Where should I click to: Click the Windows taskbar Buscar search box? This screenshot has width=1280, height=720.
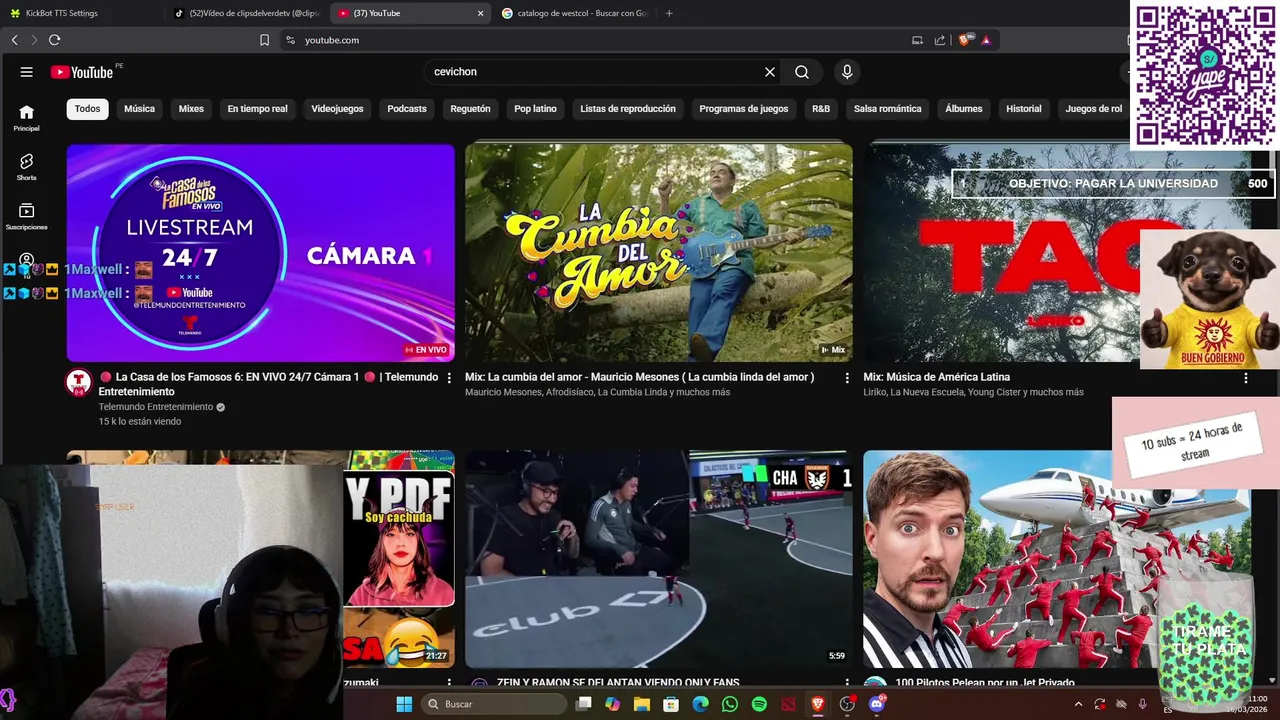click(x=494, y=704)
